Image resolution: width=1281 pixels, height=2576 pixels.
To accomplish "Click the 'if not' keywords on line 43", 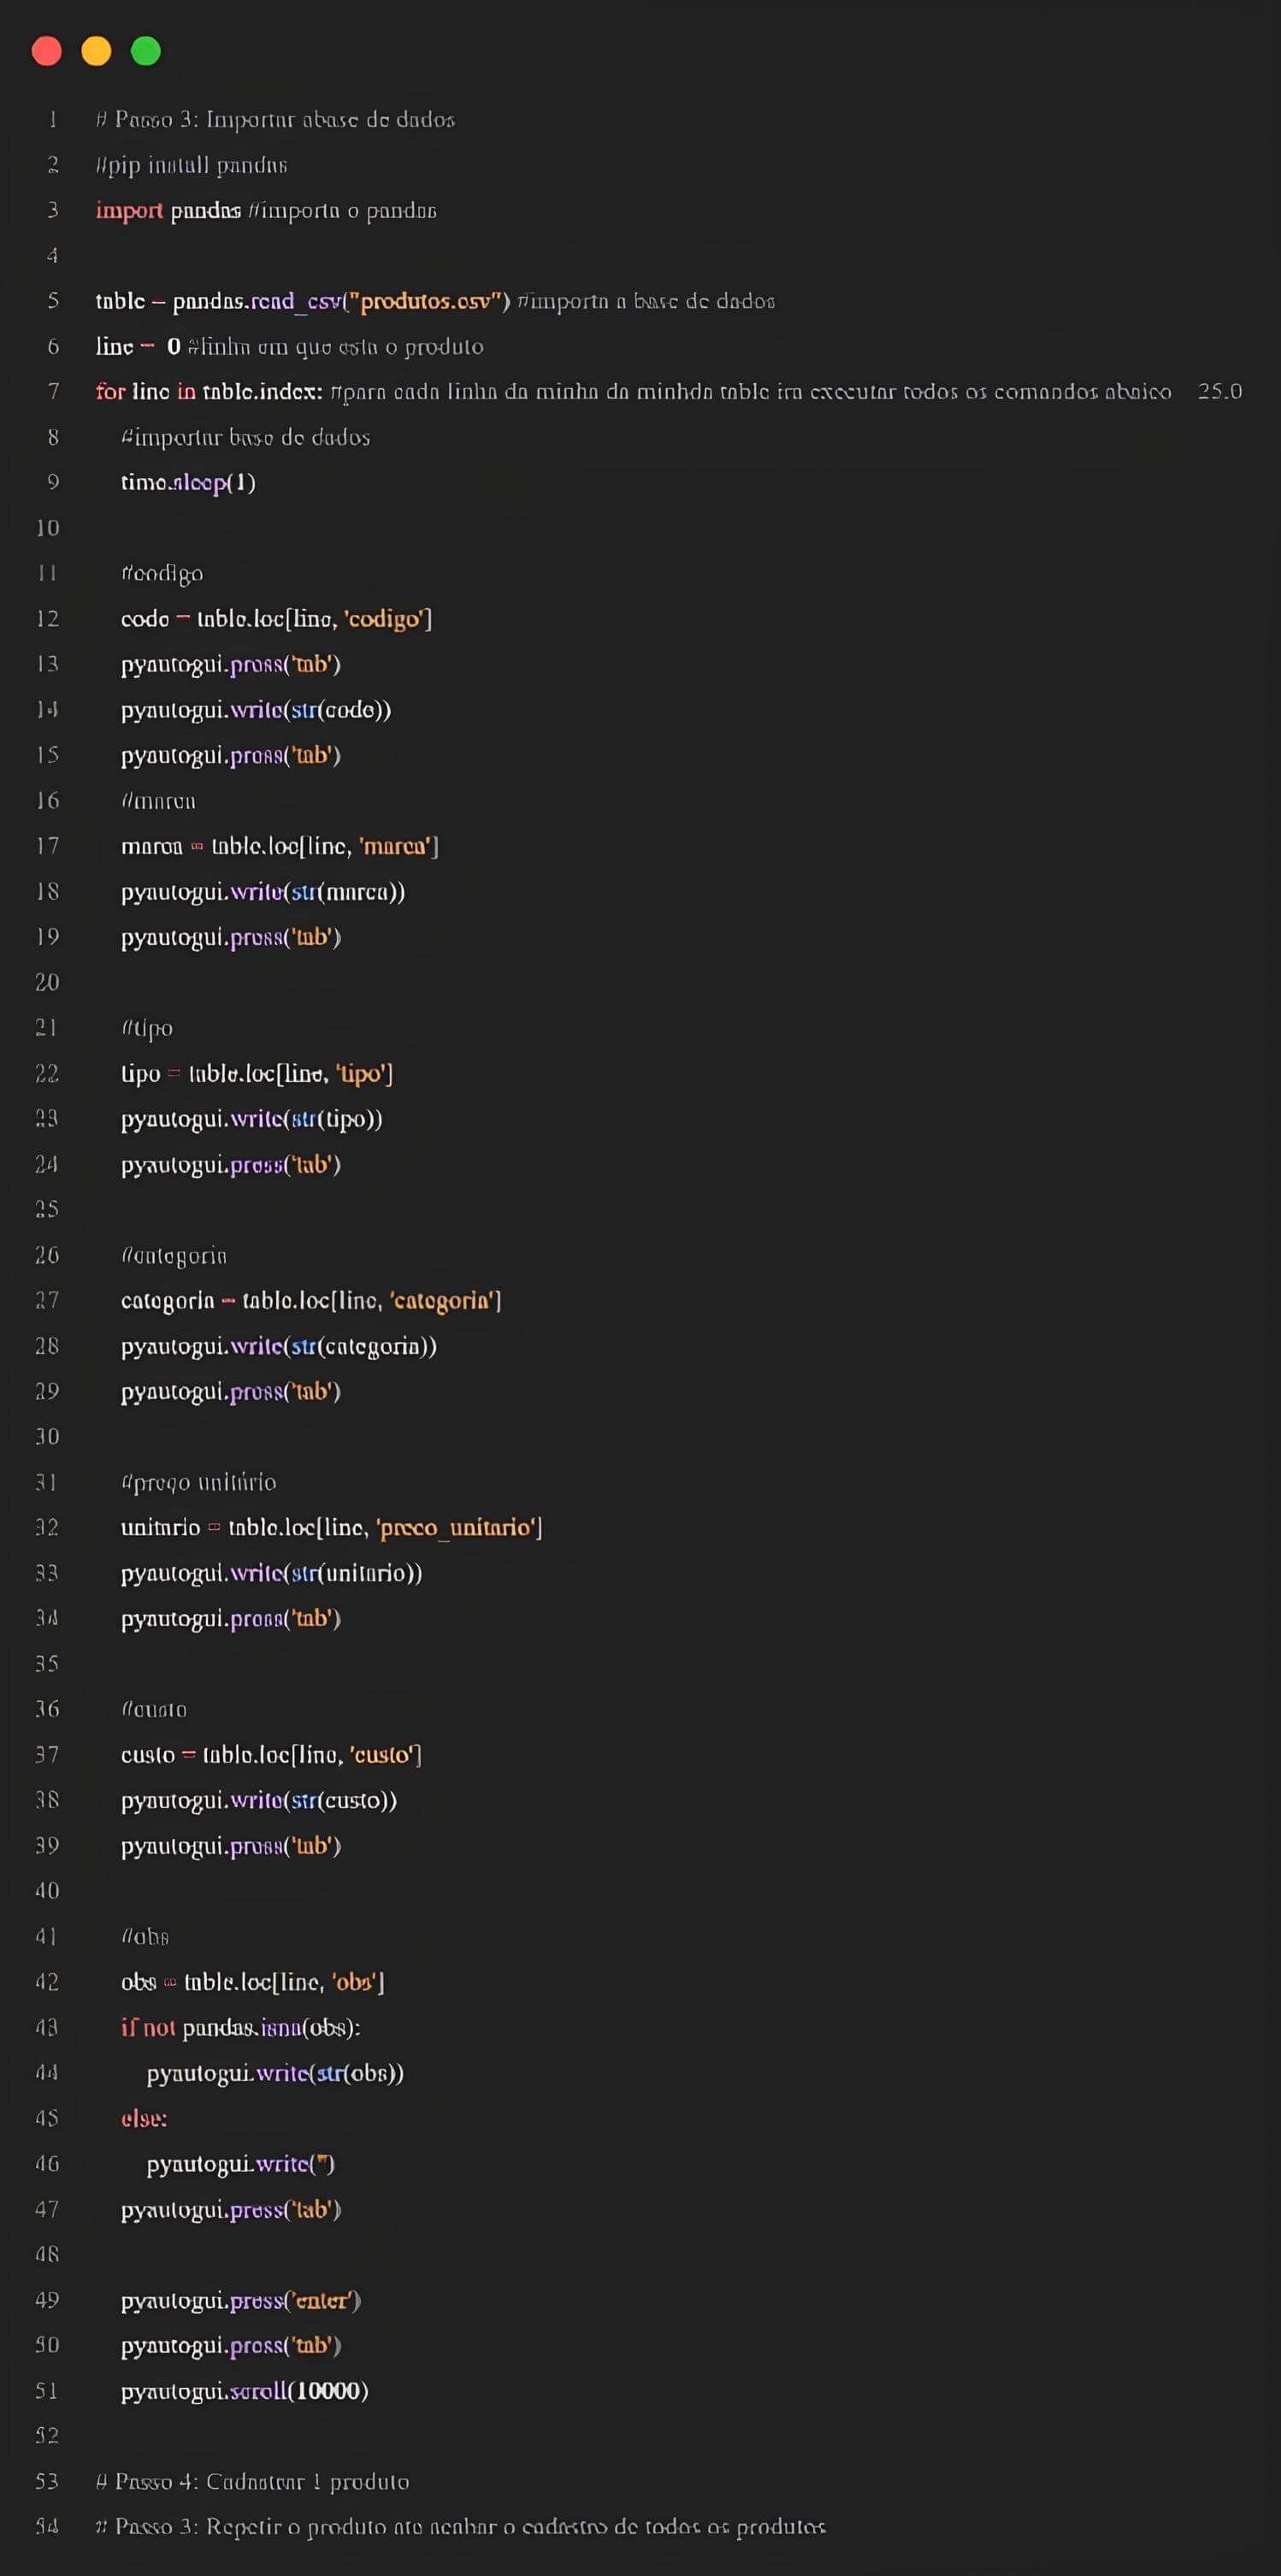I will point(148,2027).
